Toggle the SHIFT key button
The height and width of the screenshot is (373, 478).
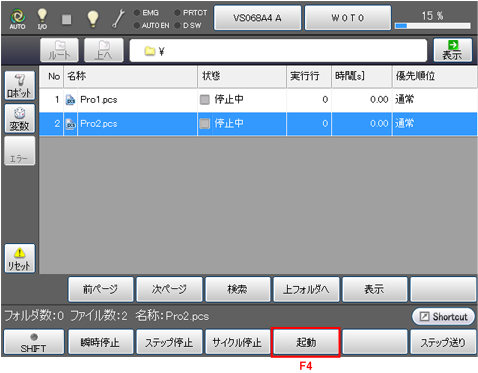click(34, 342)
